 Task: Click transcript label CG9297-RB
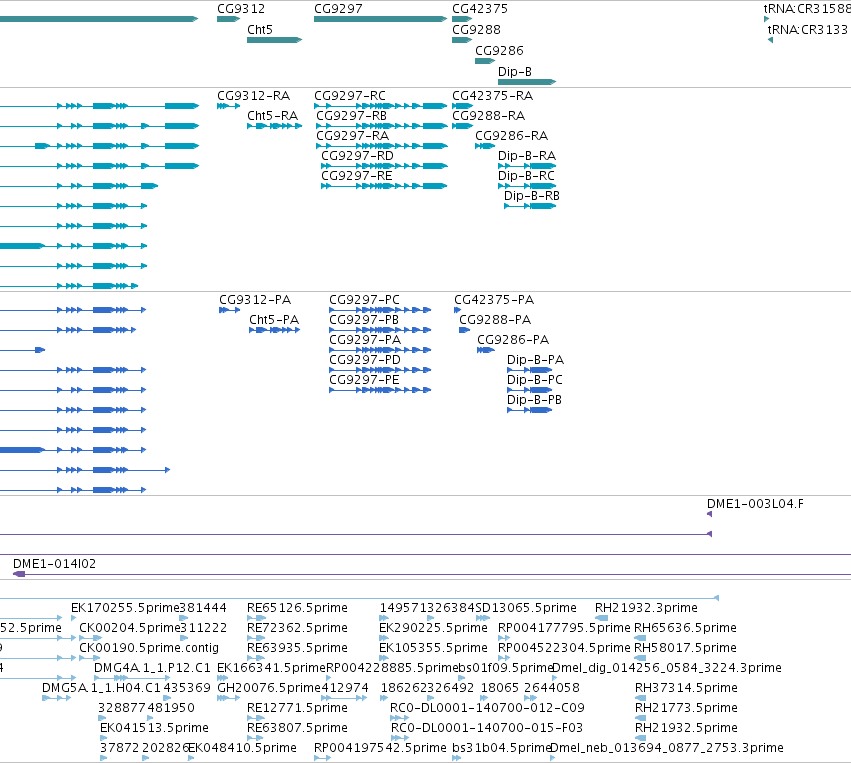pyautogui.click(x=352, y=116)
